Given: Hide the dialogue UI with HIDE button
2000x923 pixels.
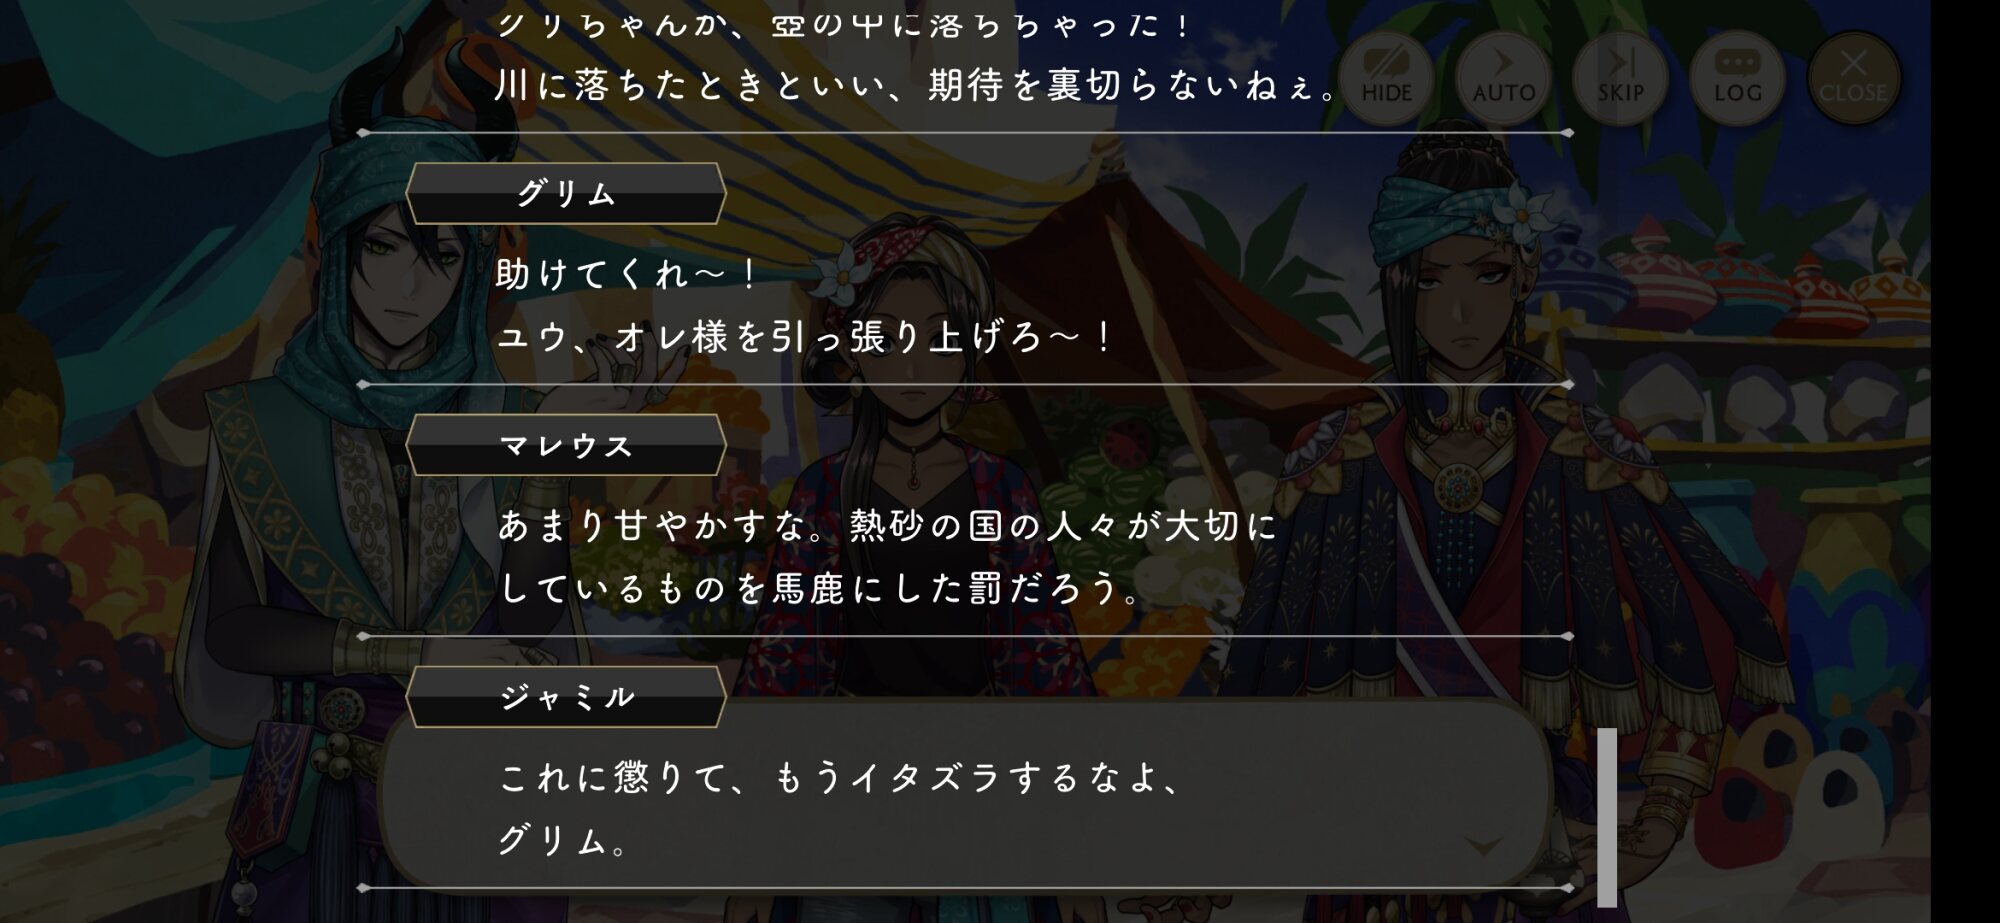Looking at the screenshot, I should 1386,78.
